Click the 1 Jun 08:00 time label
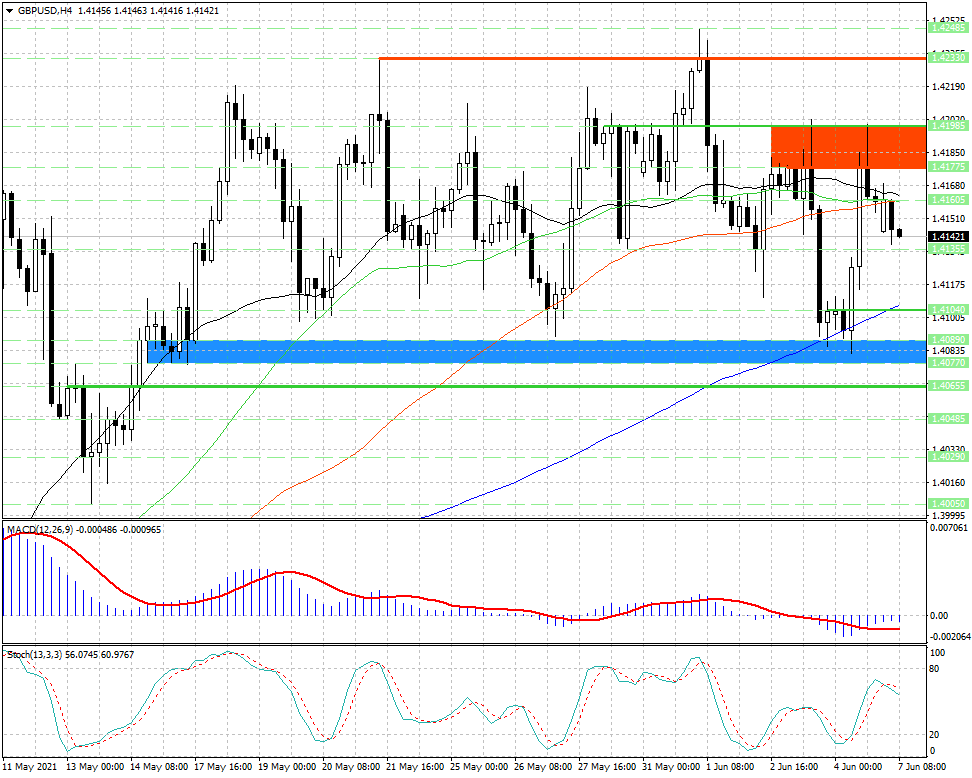This screenshot has height=778, width=972. click(x=730, y=767)
